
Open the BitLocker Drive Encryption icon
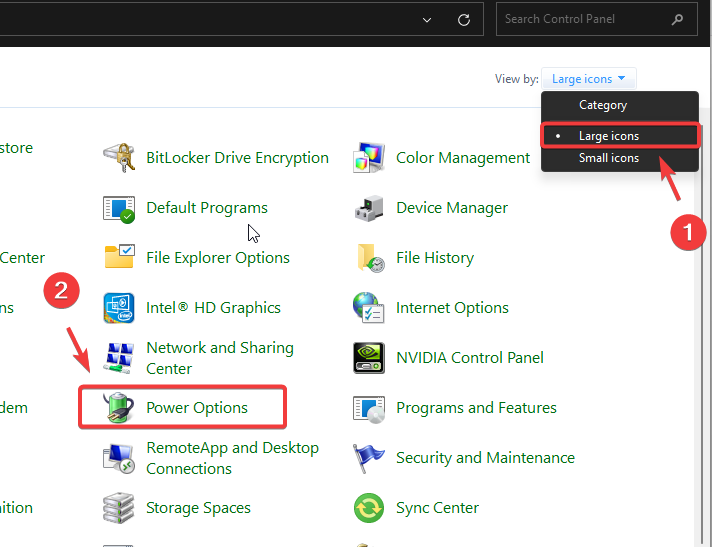[119, 158]
